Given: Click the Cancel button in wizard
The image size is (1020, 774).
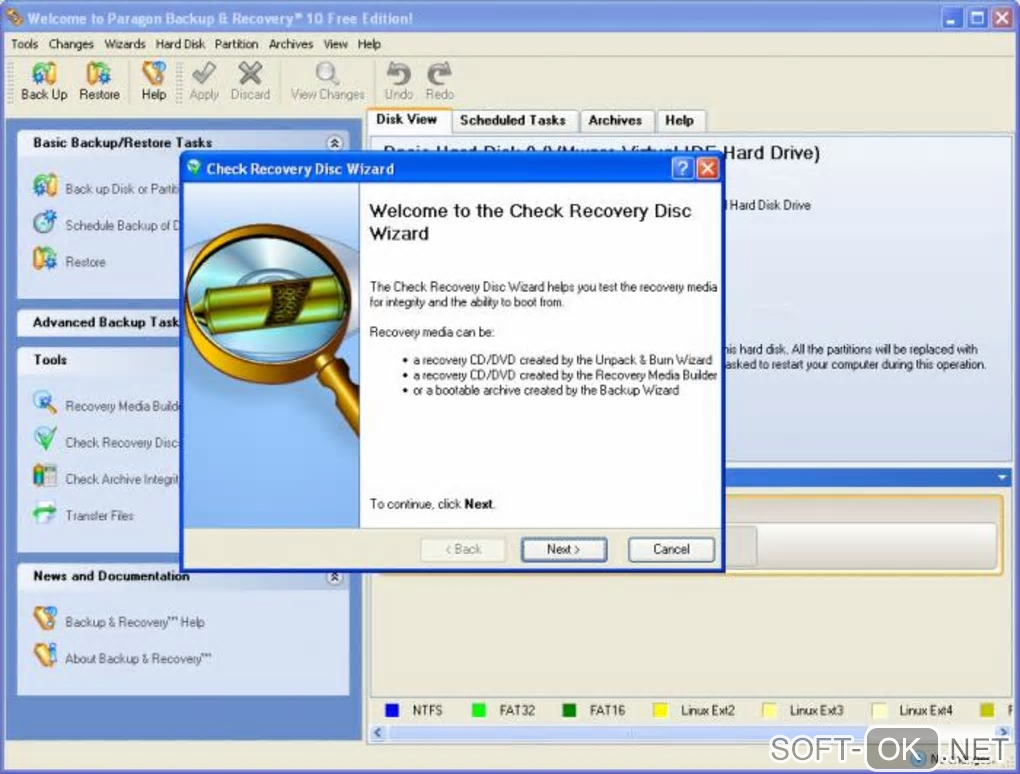Looking at the screenshot, I should (671, 549).
